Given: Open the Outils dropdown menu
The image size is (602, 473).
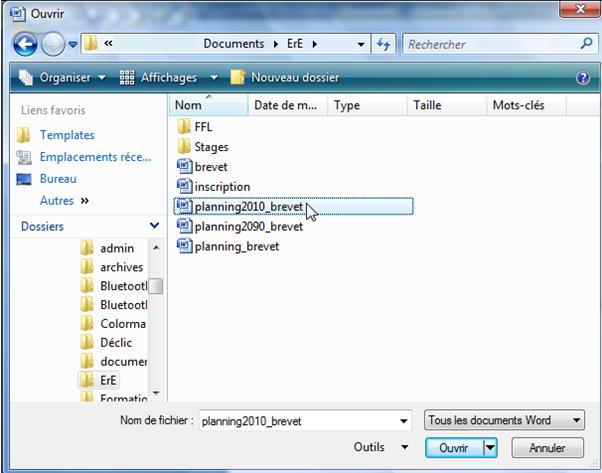Looking at the screenshot, I should (x=380, y=448).
